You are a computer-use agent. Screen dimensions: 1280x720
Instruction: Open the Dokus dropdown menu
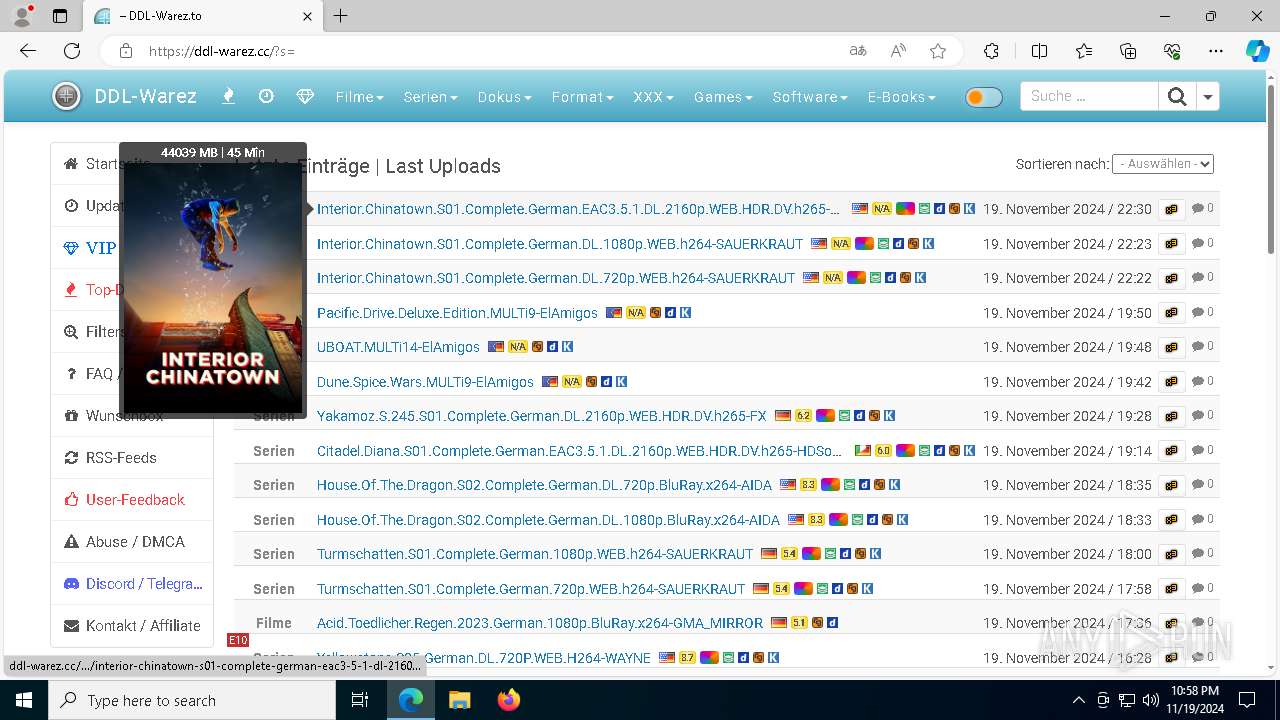coord(505,97)
